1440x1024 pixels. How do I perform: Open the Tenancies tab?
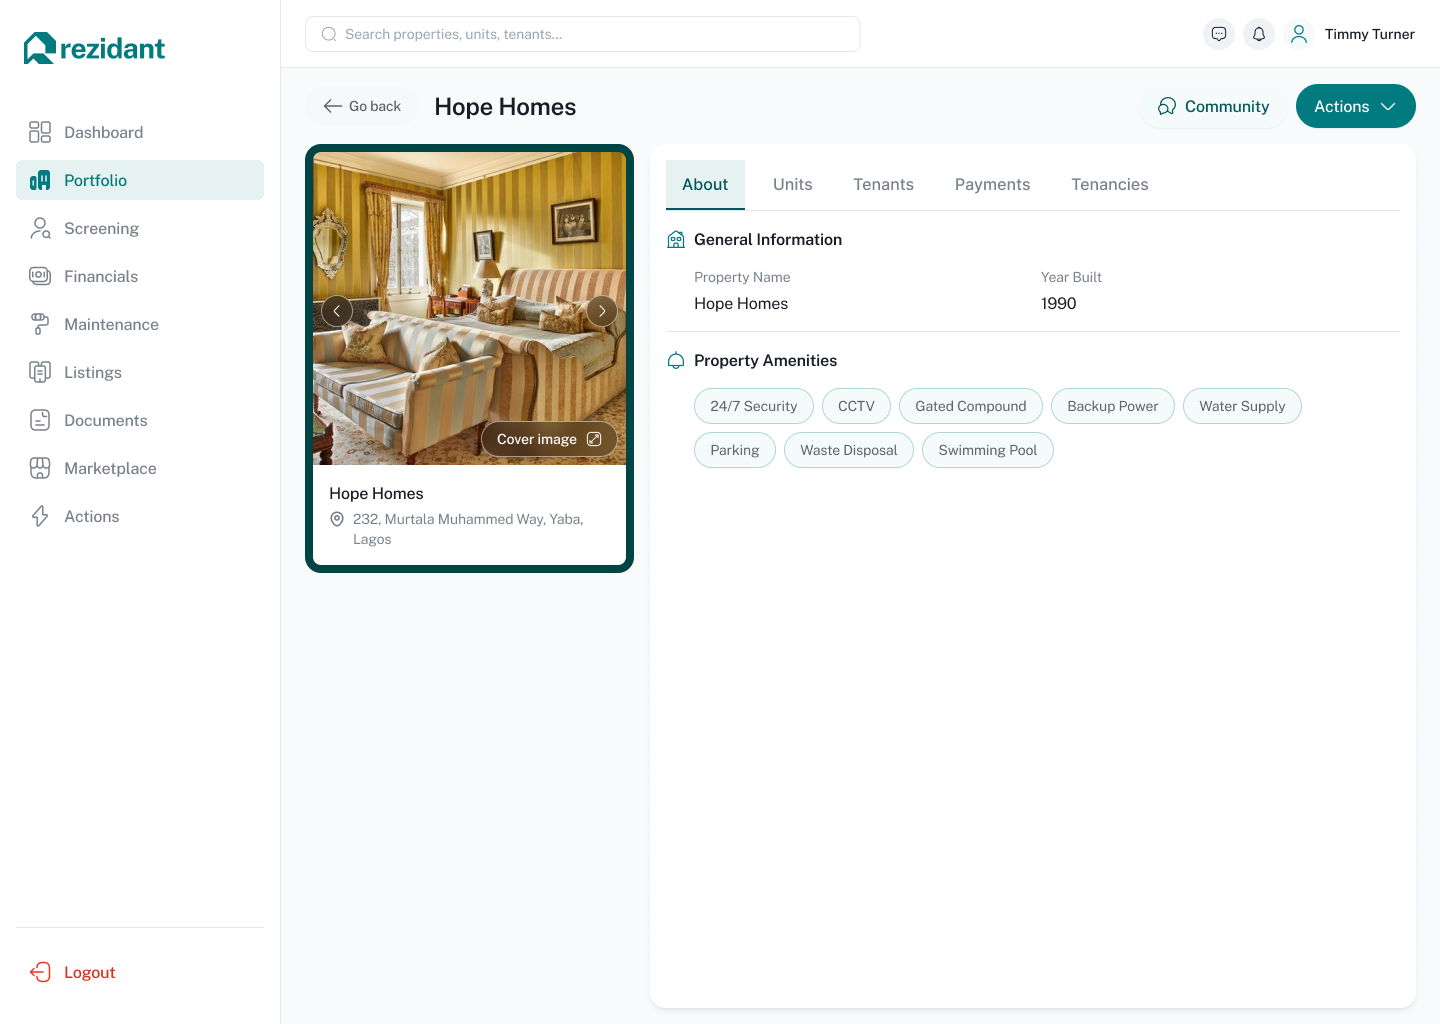click(x=1110, y=184)
